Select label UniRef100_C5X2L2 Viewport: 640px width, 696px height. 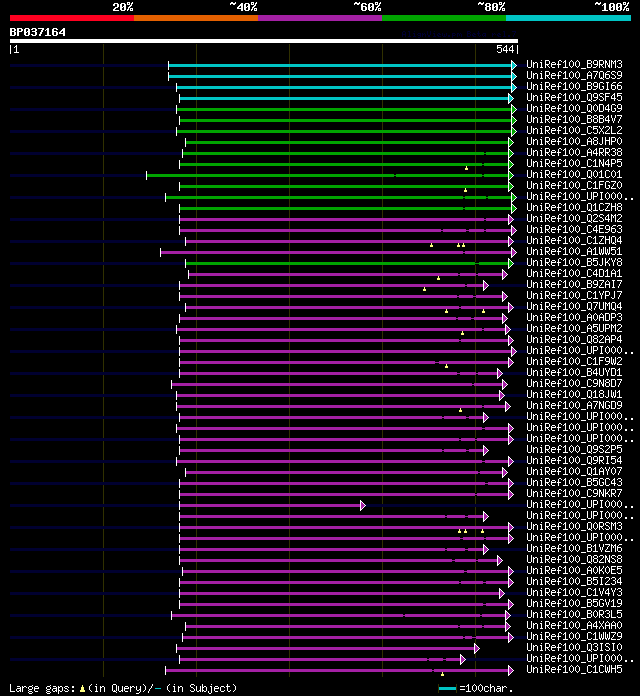(574, 131)
